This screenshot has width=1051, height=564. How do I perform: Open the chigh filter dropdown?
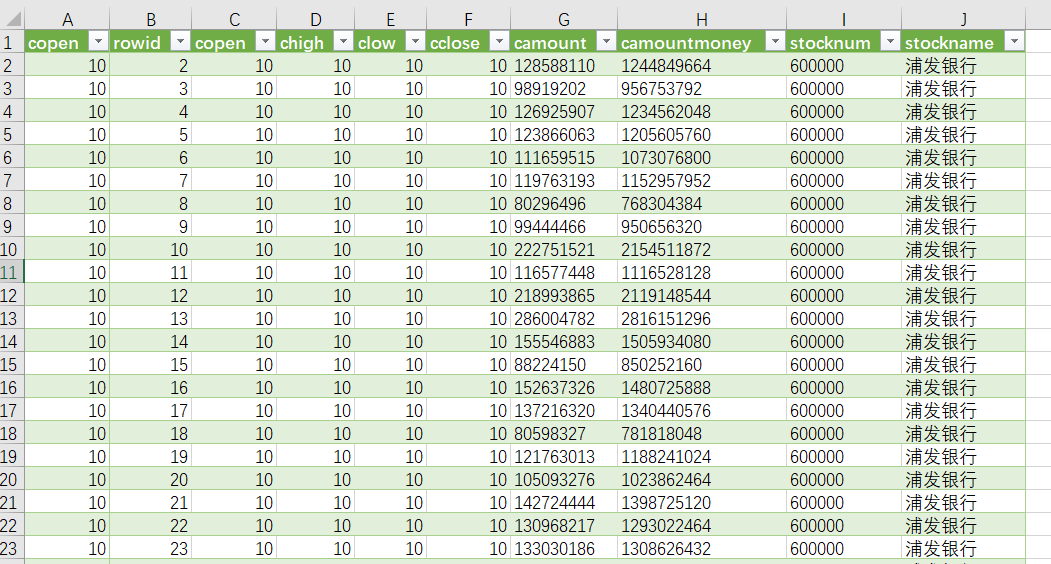tap(343, 42)
